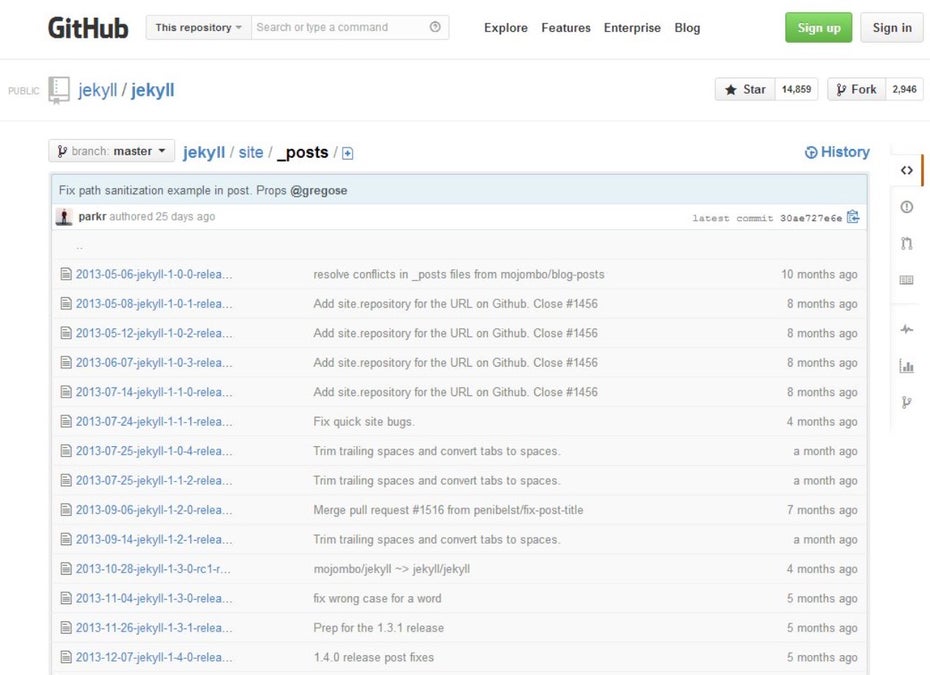
Task: Open commit 'Fix quick site bugs.' message
Action: pos(364,422)
